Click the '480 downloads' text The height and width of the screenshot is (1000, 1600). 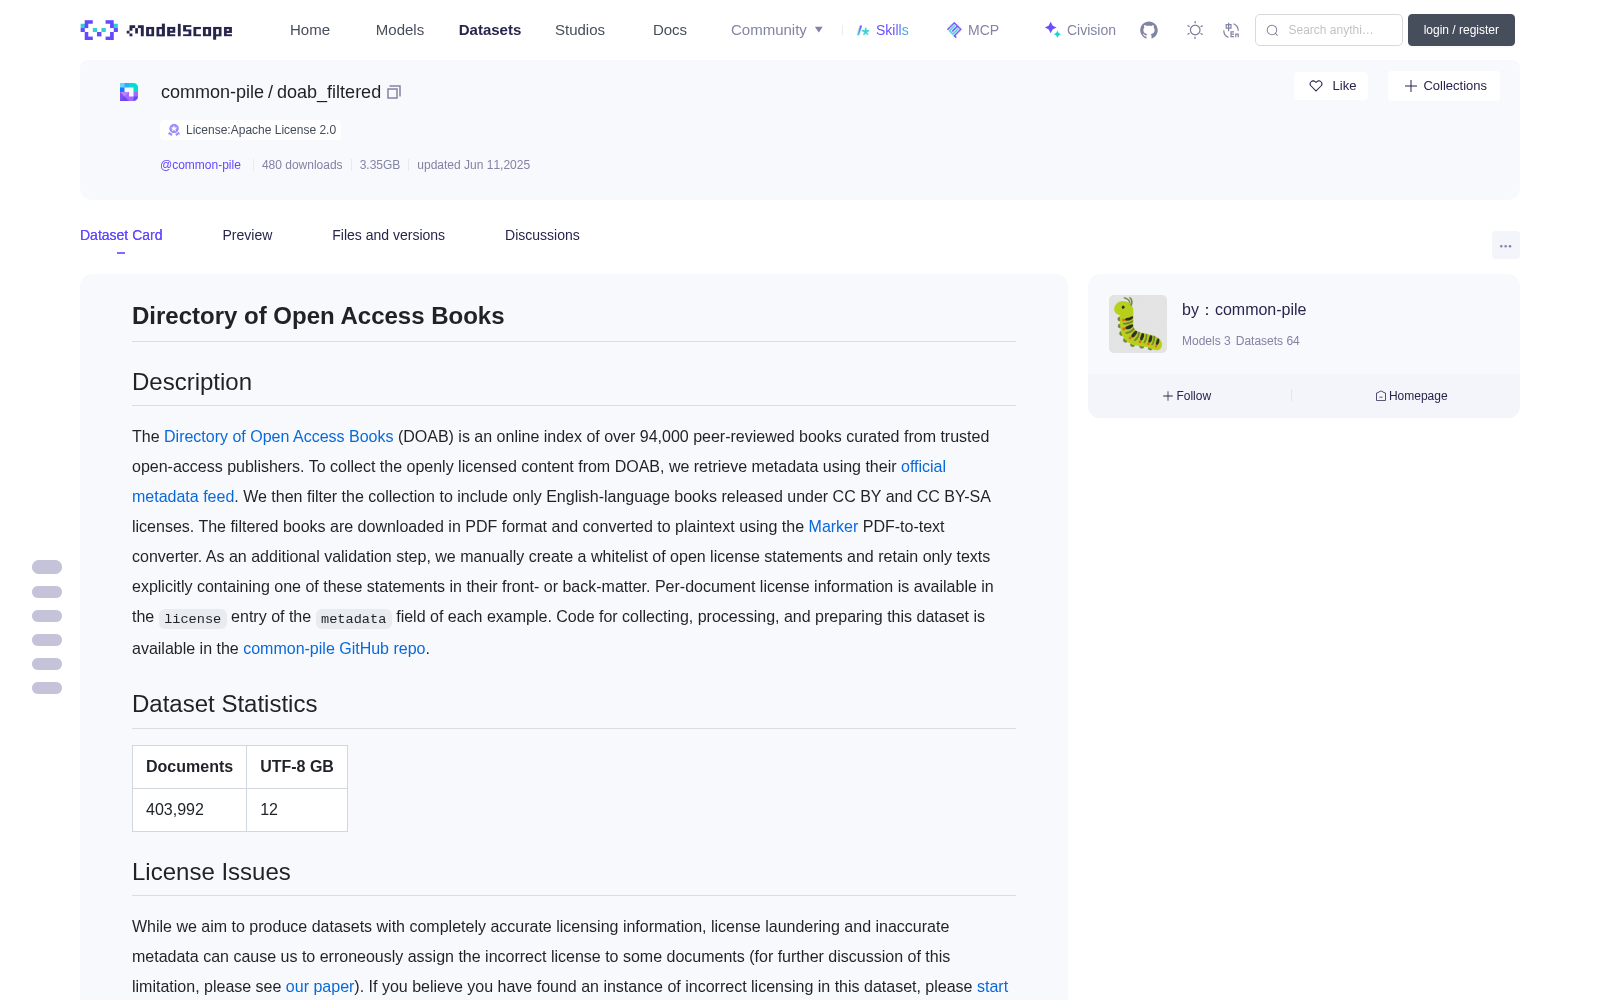coord(302,165)
